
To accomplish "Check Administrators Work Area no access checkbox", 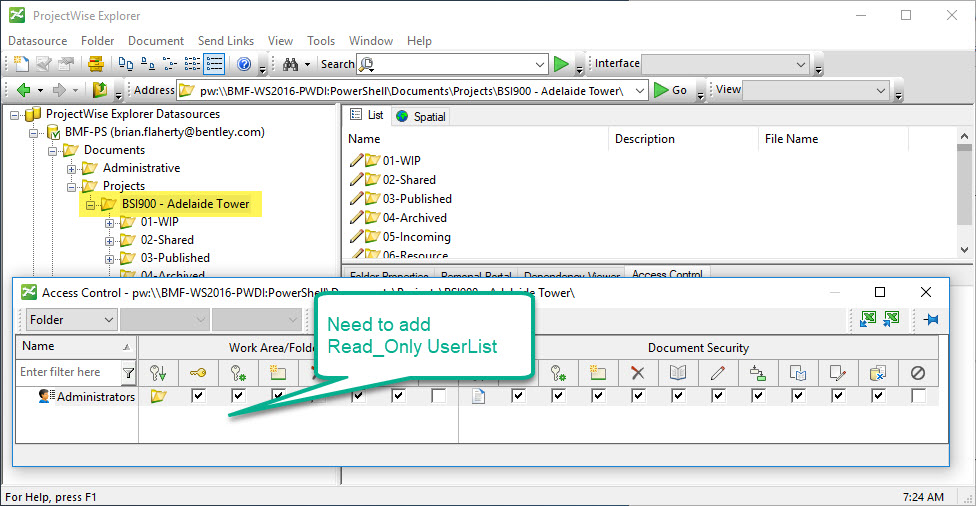I will pos(438,396).
